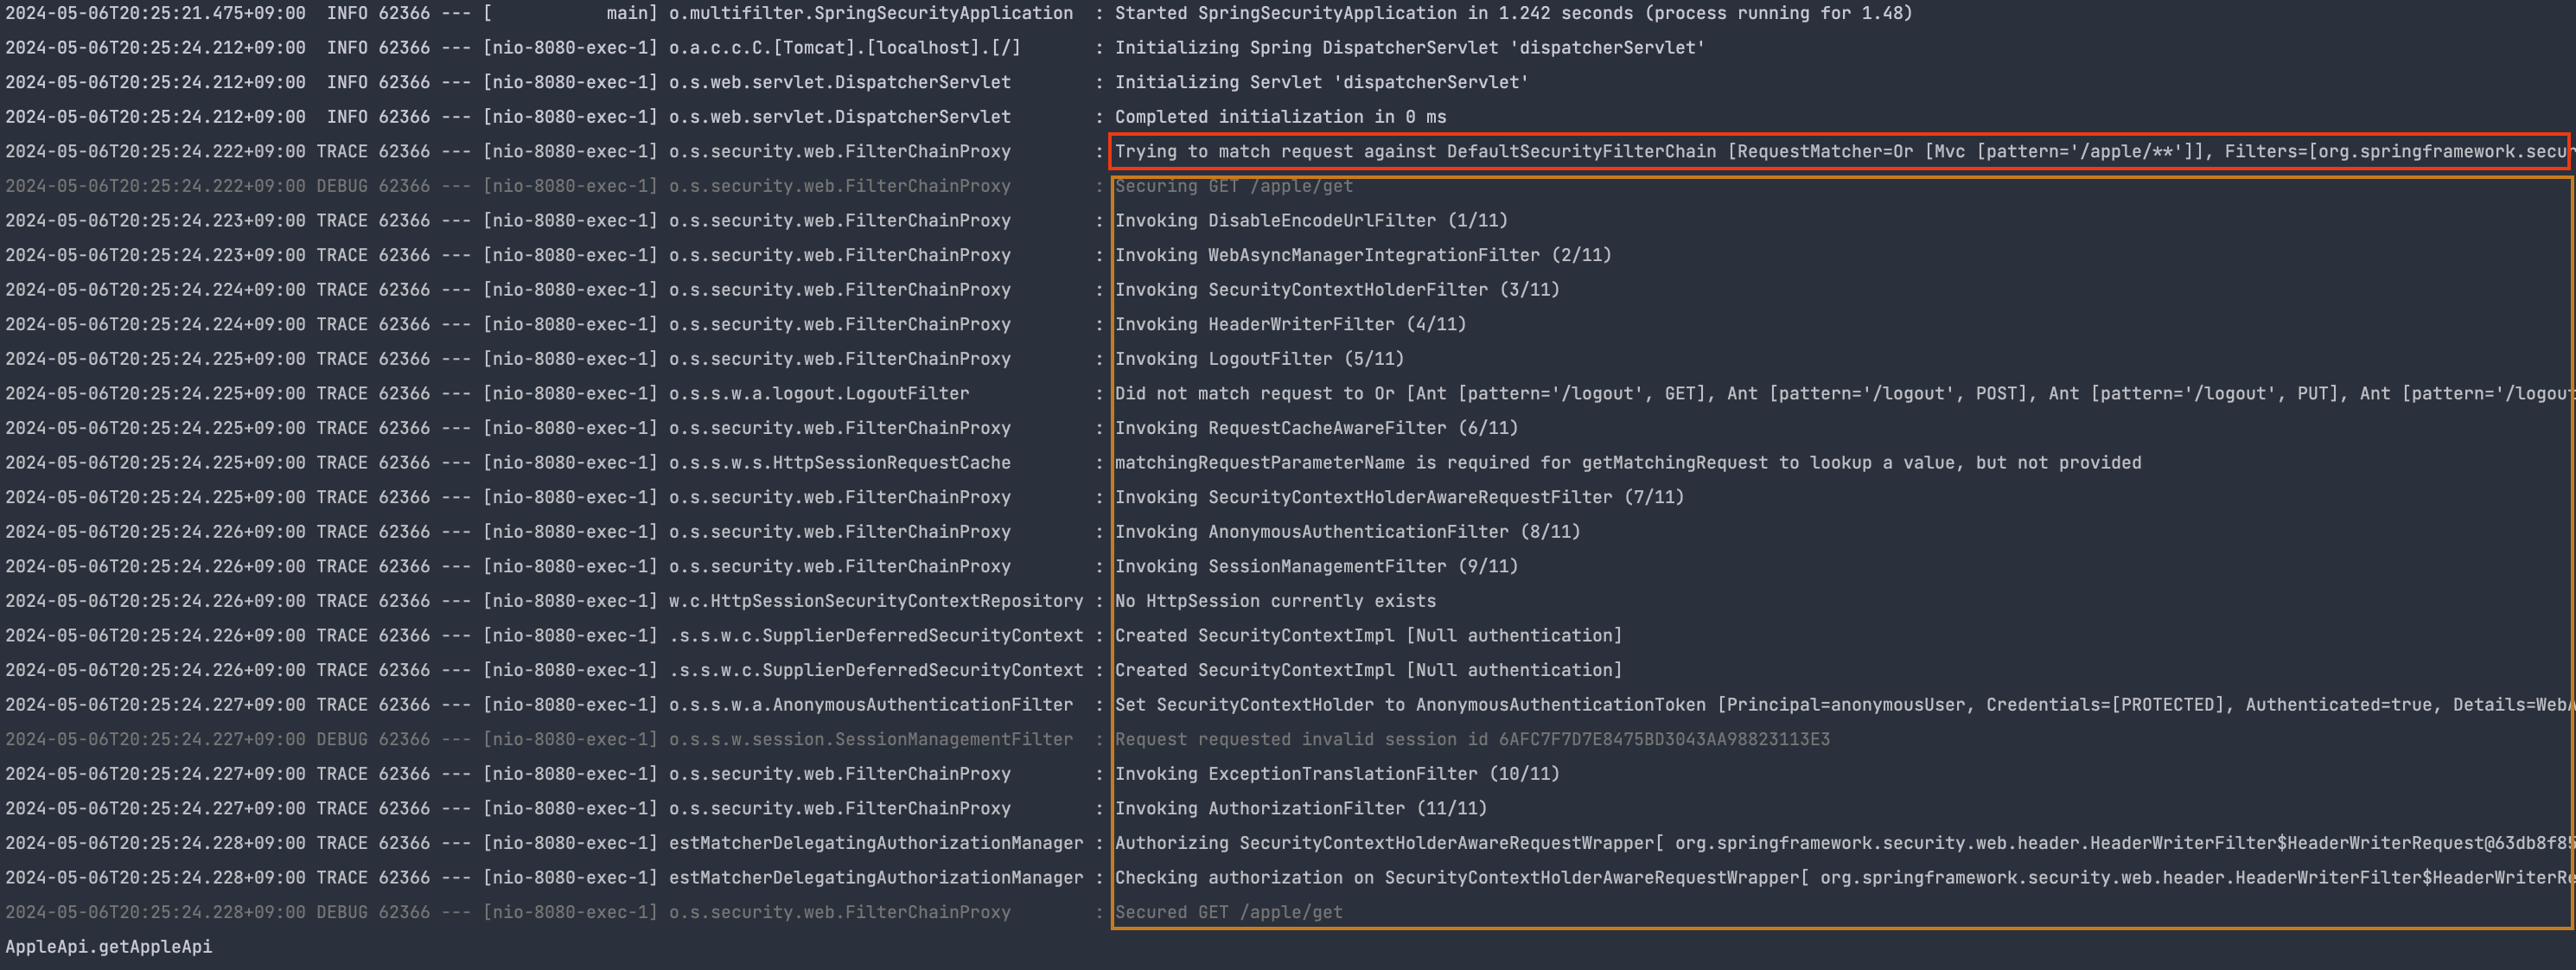The image size is (2576, 970).
Task: Click 'Invoking RequestCacheAwareFilter (6/11)' message
Action: [x=1316, y=428]
